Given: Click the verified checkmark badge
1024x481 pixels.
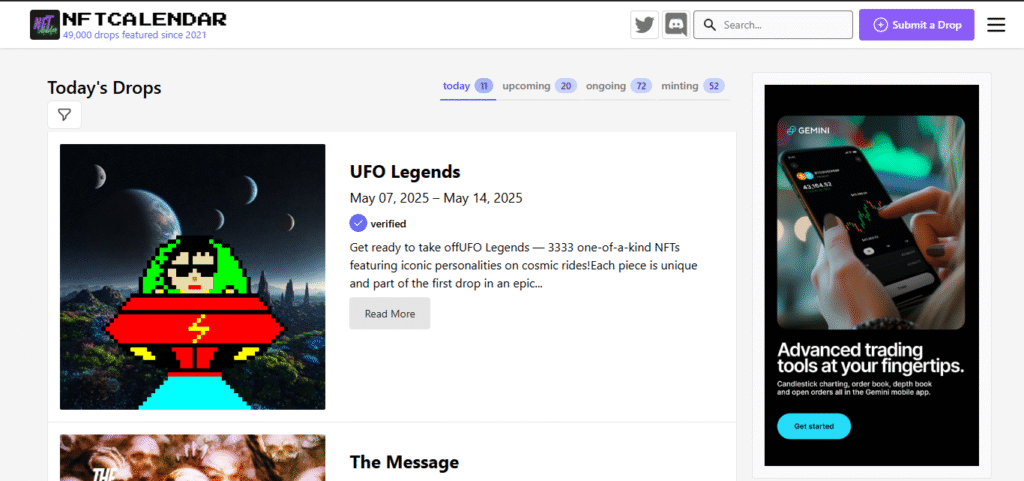Looking at the screenshot, I should 358,223.
